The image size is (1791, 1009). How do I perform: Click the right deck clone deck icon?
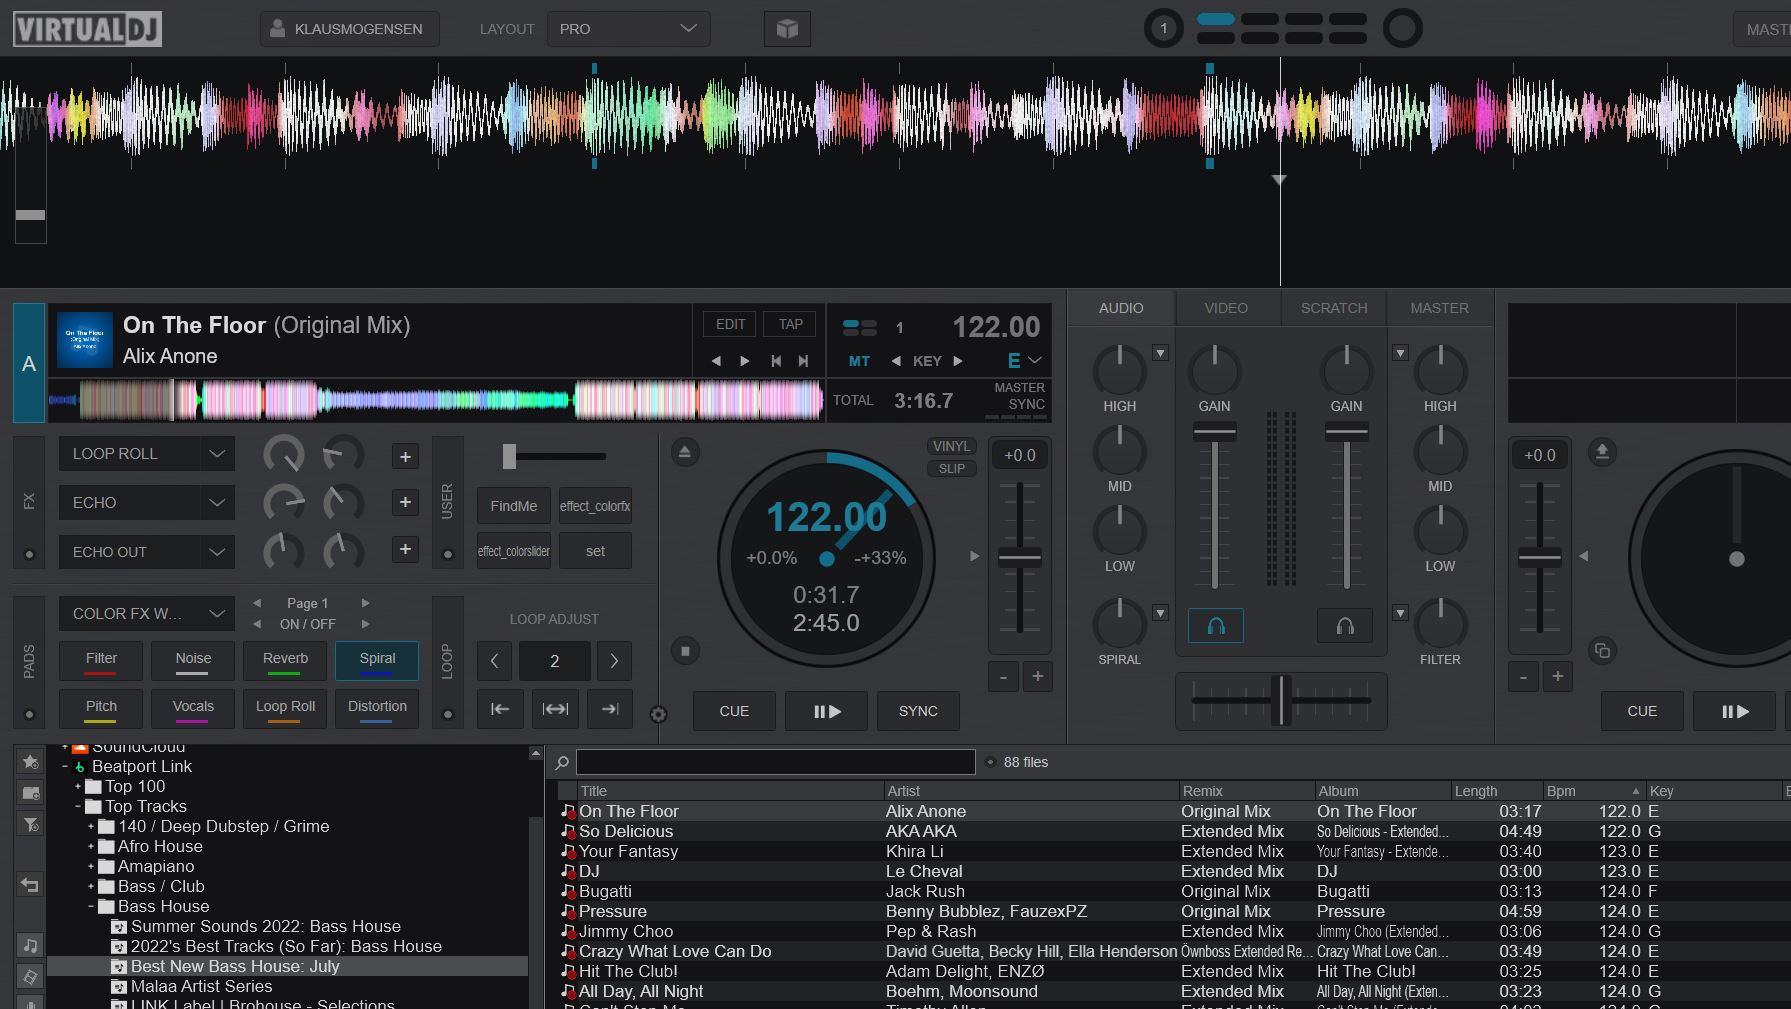(1602, 651)
